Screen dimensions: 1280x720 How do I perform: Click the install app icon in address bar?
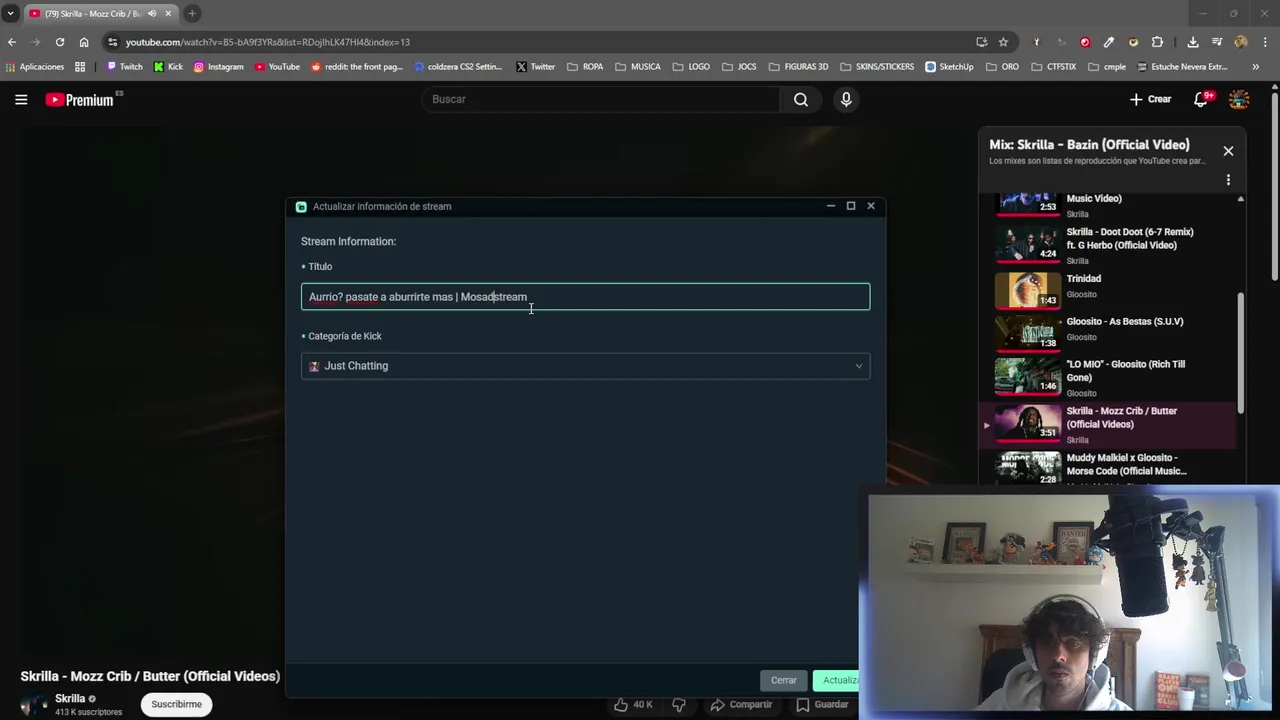coord(982,42)
